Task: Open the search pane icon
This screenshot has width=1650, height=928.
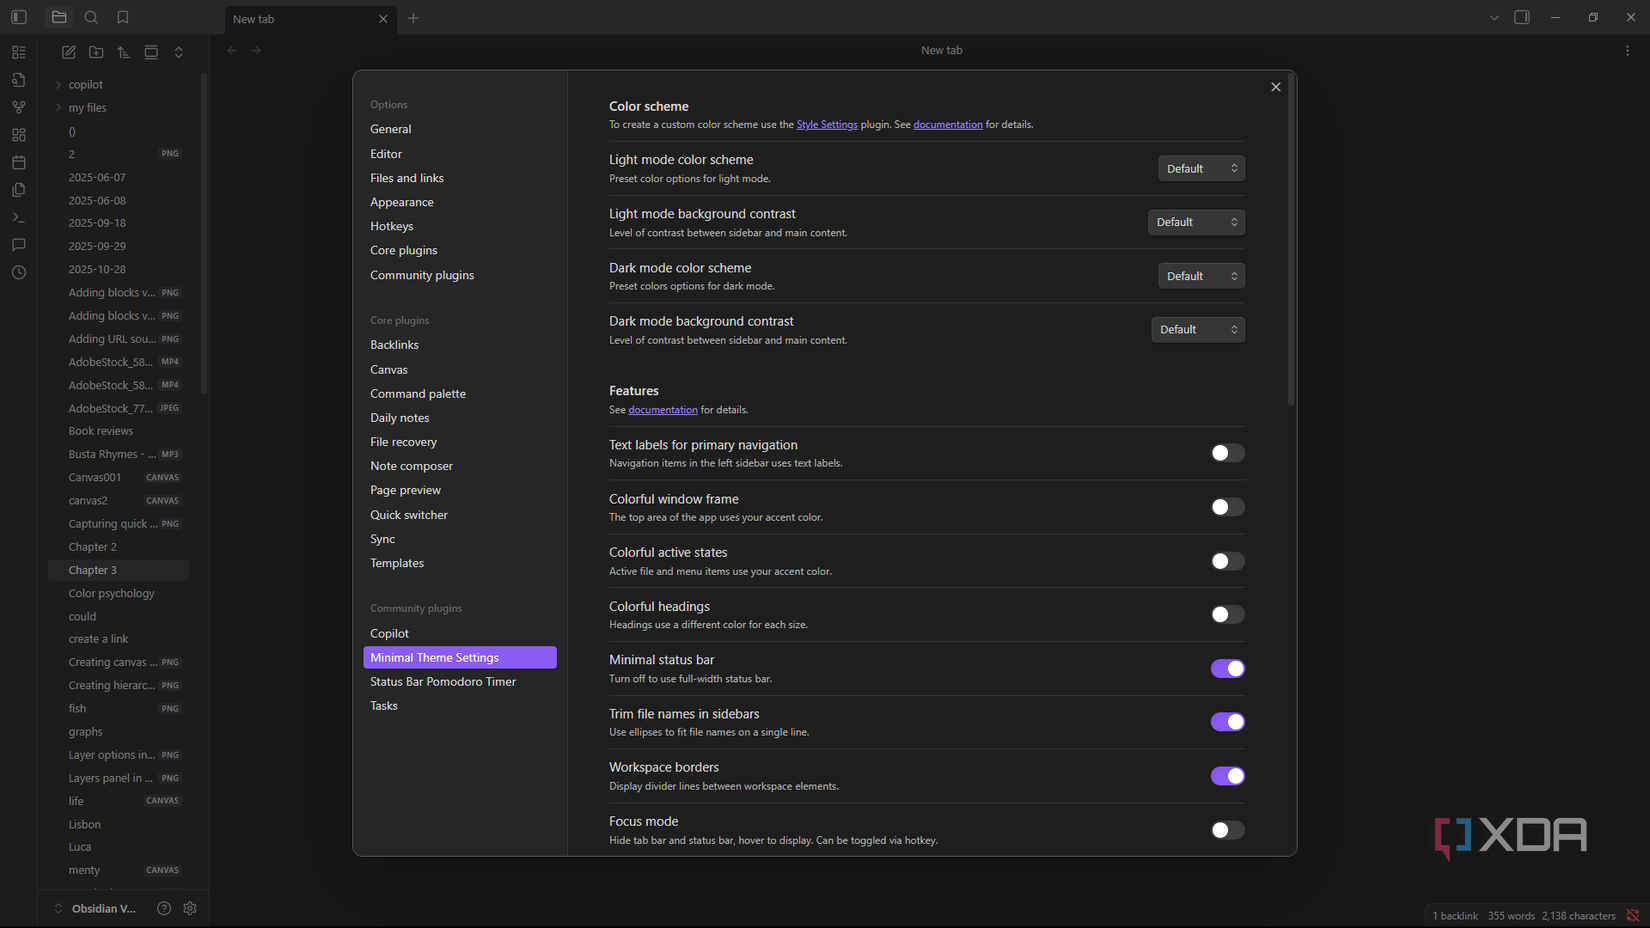Action: (91, 17)
